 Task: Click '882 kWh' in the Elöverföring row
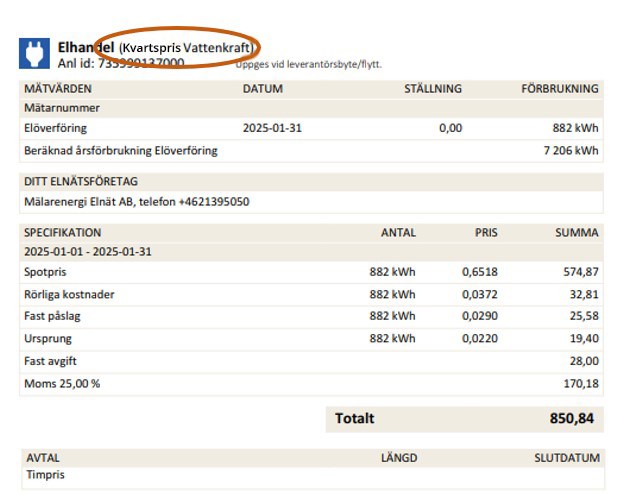pyautogui.click(x=575, y=128)
